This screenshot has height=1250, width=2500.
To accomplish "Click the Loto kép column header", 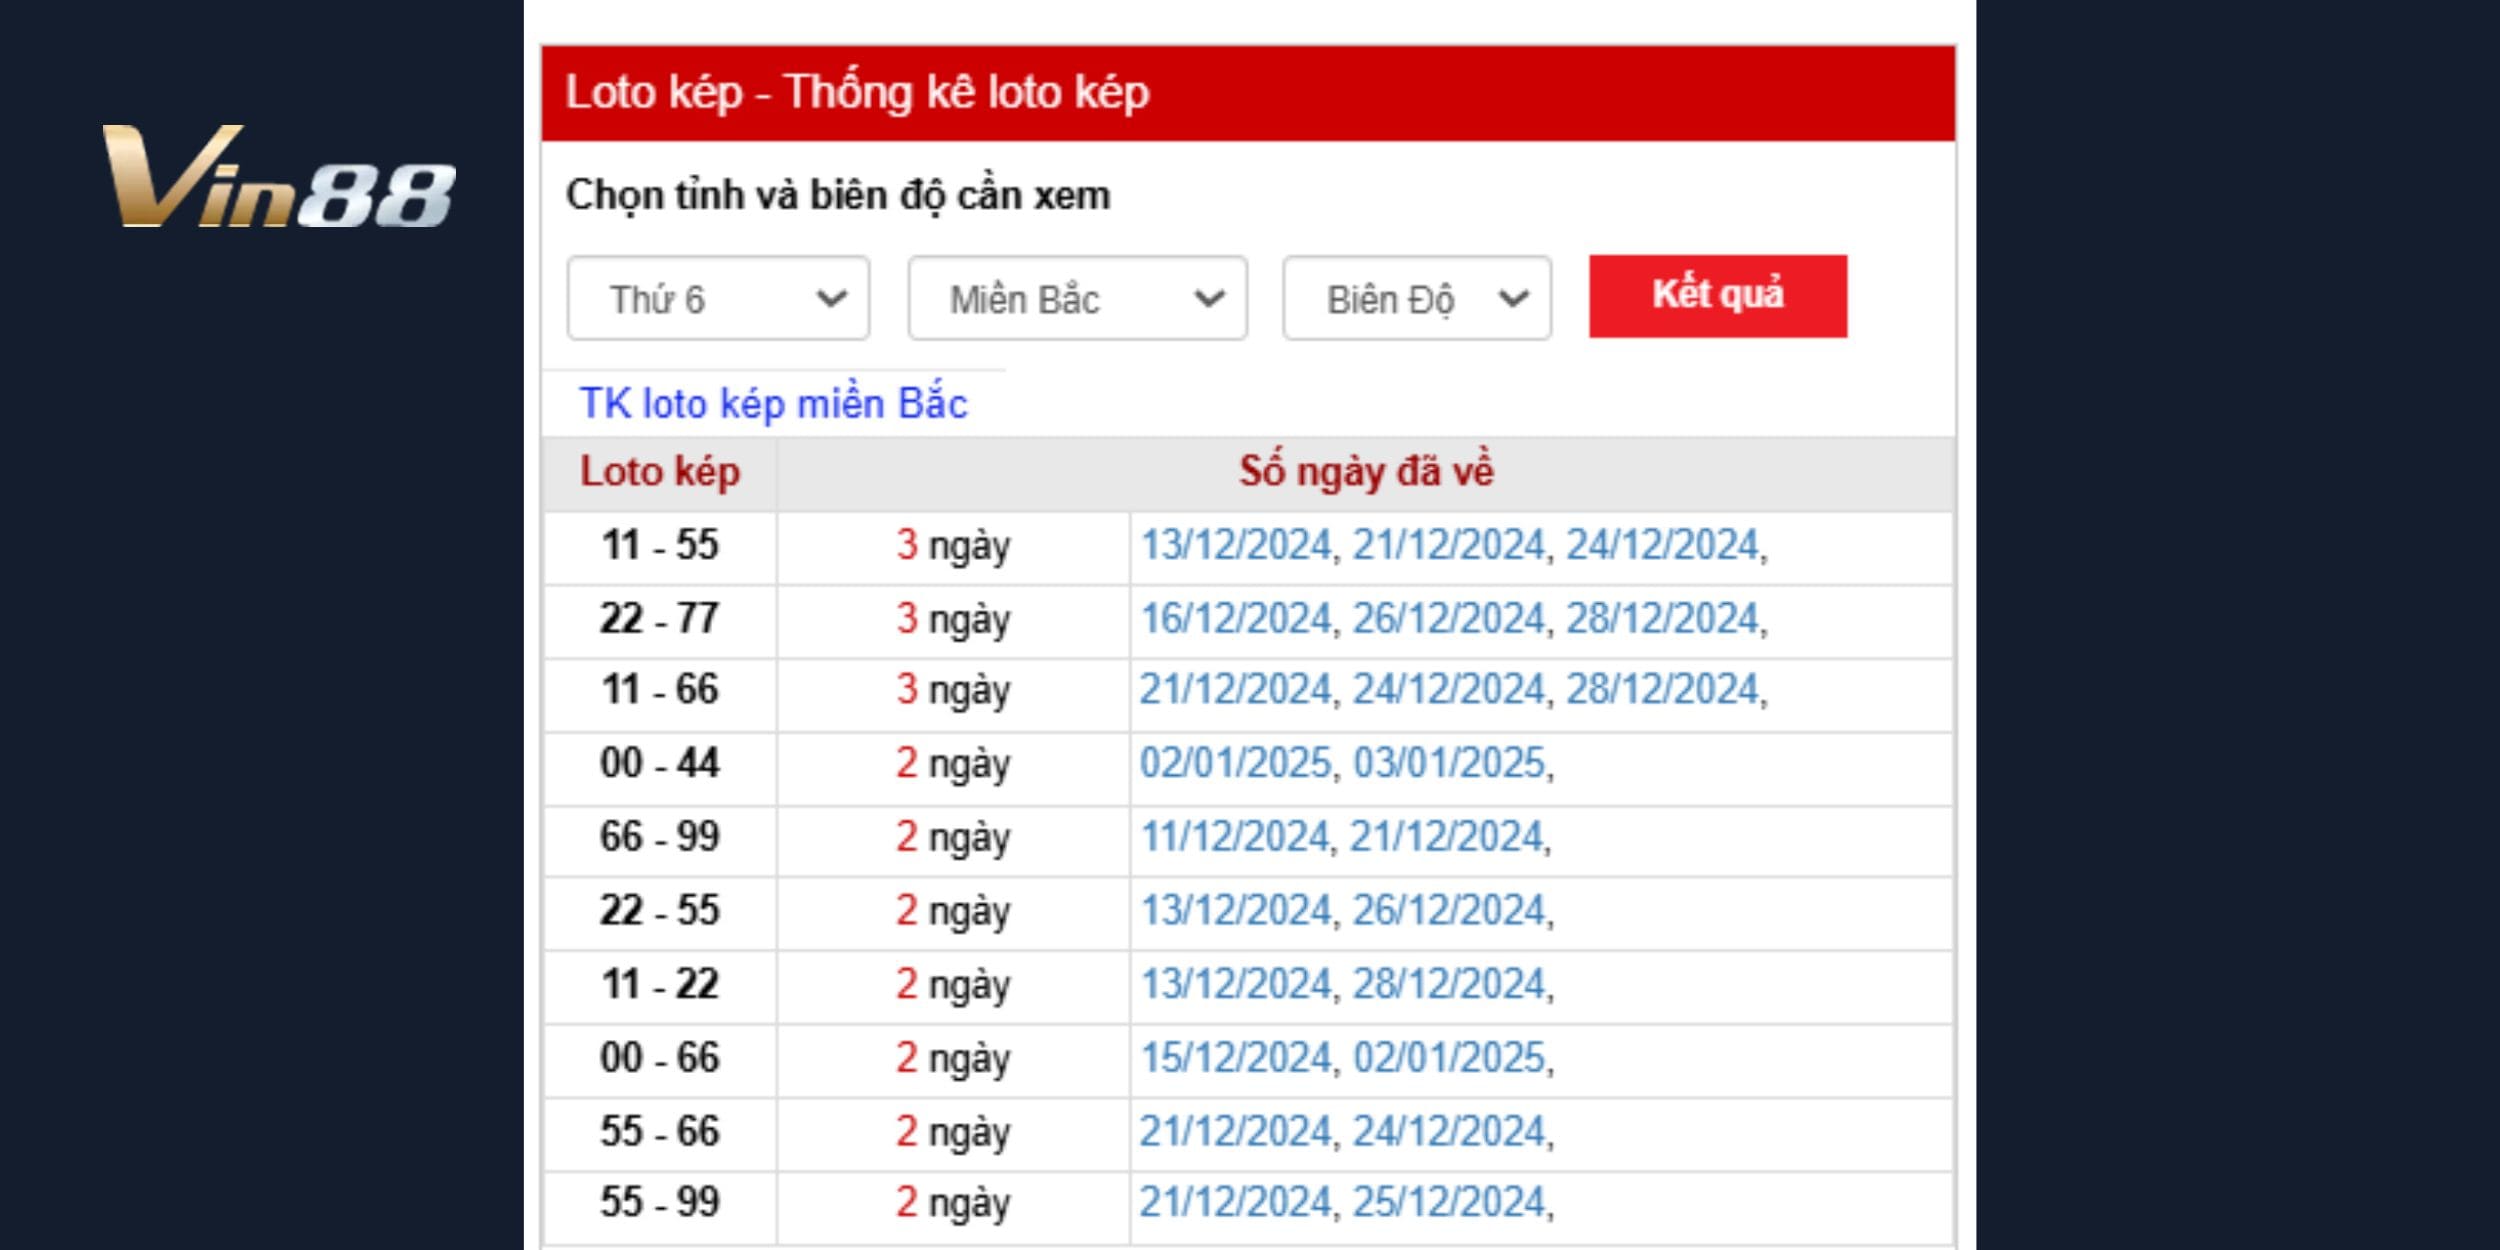I will pyautogui.click(x=660, y=472).
